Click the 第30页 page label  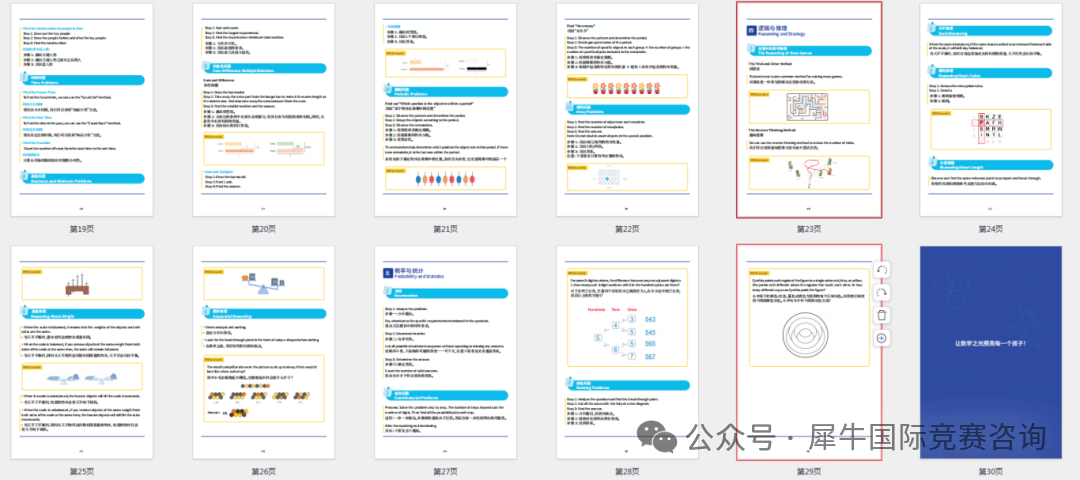[990, 471]
